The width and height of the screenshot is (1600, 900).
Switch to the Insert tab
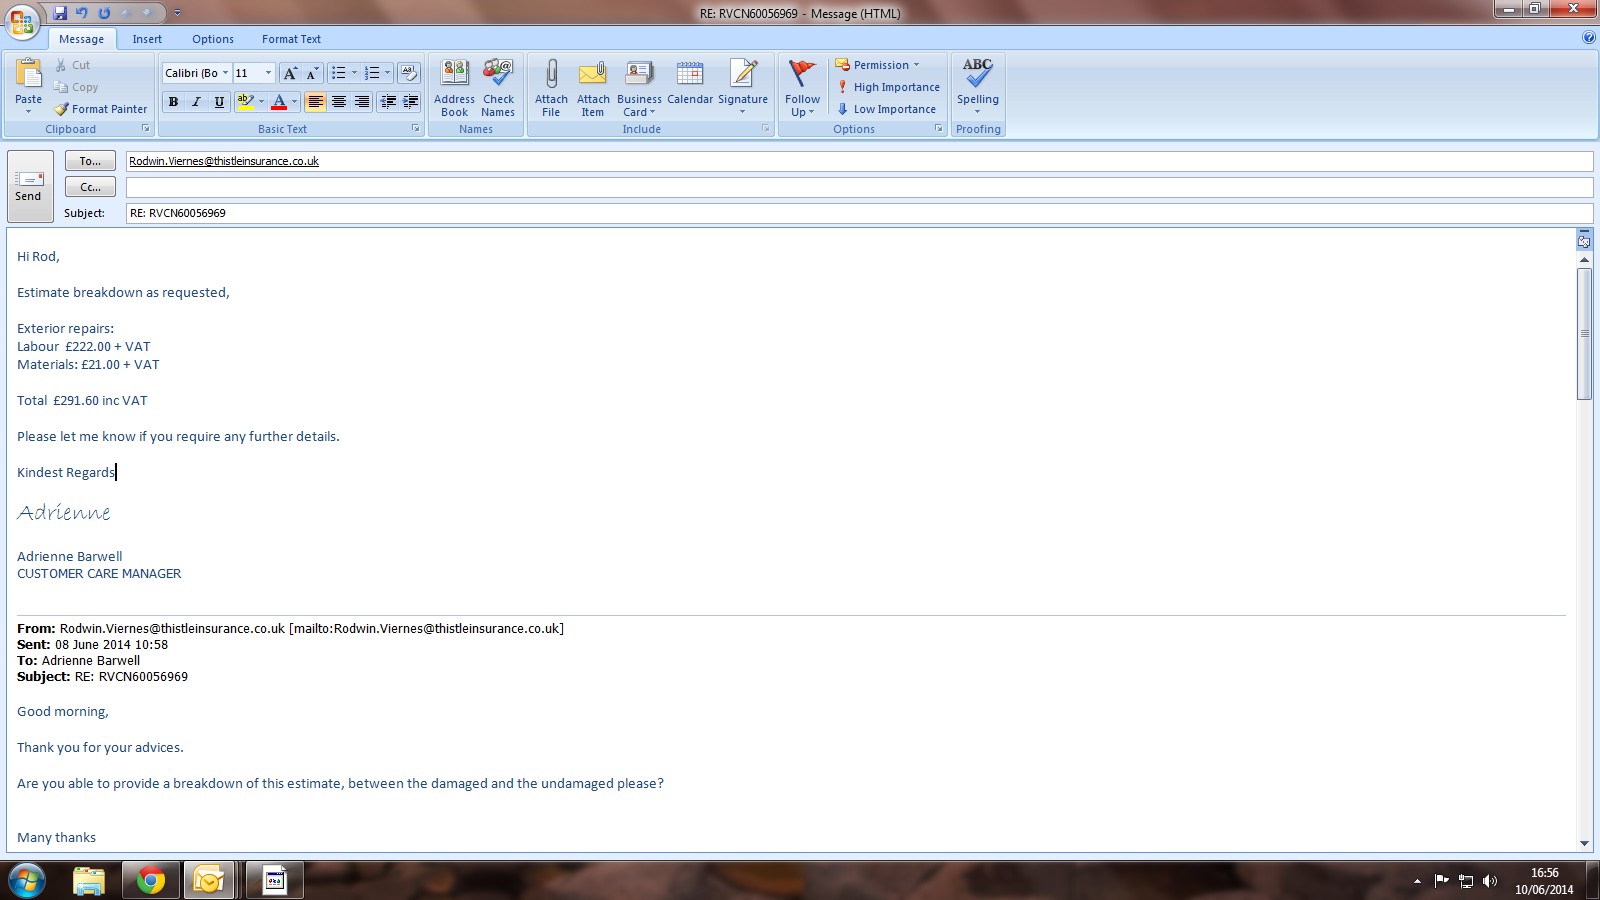(x=147, y=39)
